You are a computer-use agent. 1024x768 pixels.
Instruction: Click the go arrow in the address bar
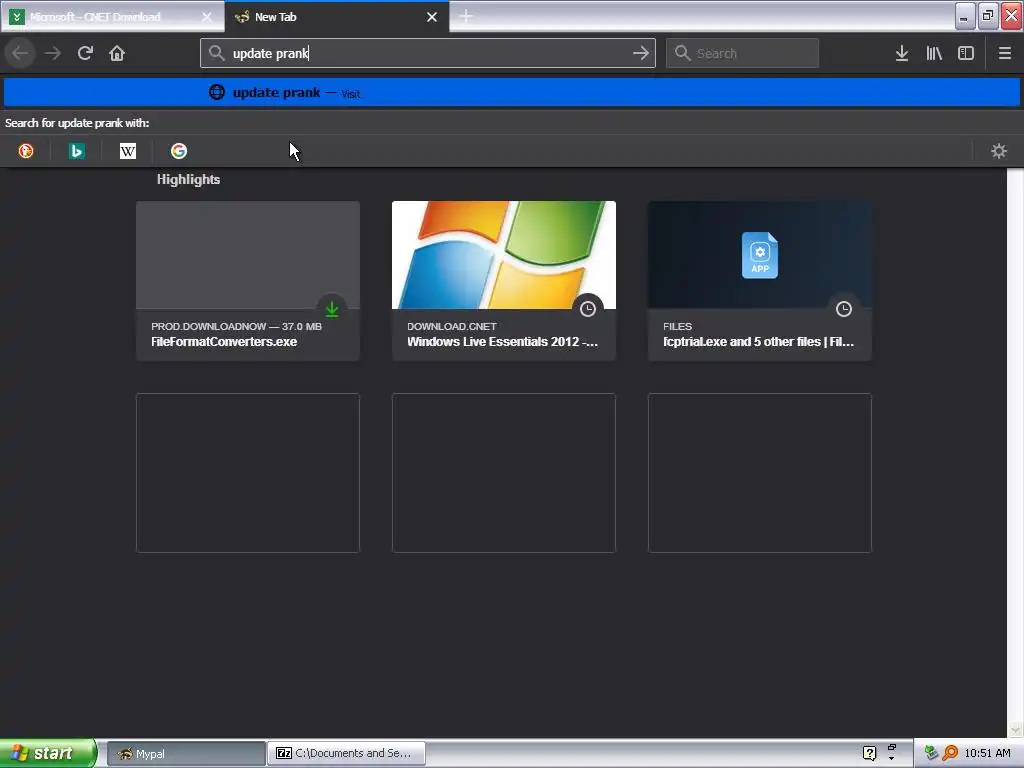click(641, 53)
